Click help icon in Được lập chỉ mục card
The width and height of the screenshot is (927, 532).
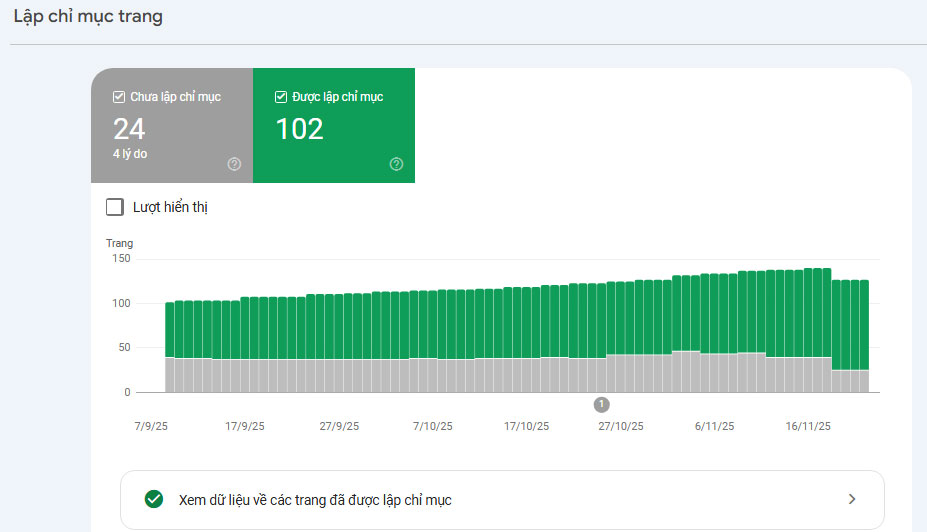396,164
